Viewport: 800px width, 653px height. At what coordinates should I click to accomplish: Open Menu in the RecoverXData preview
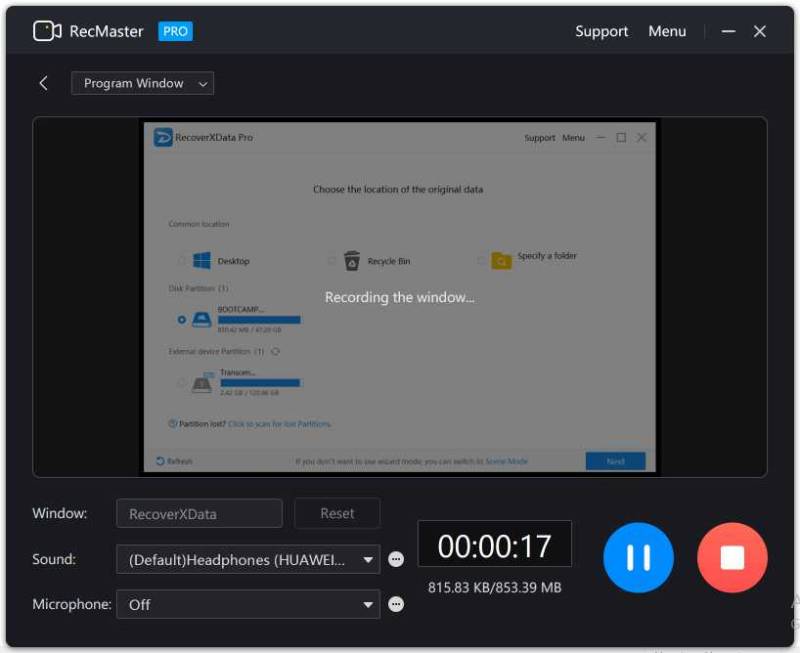pyautogui.click(x=573, y=138)
